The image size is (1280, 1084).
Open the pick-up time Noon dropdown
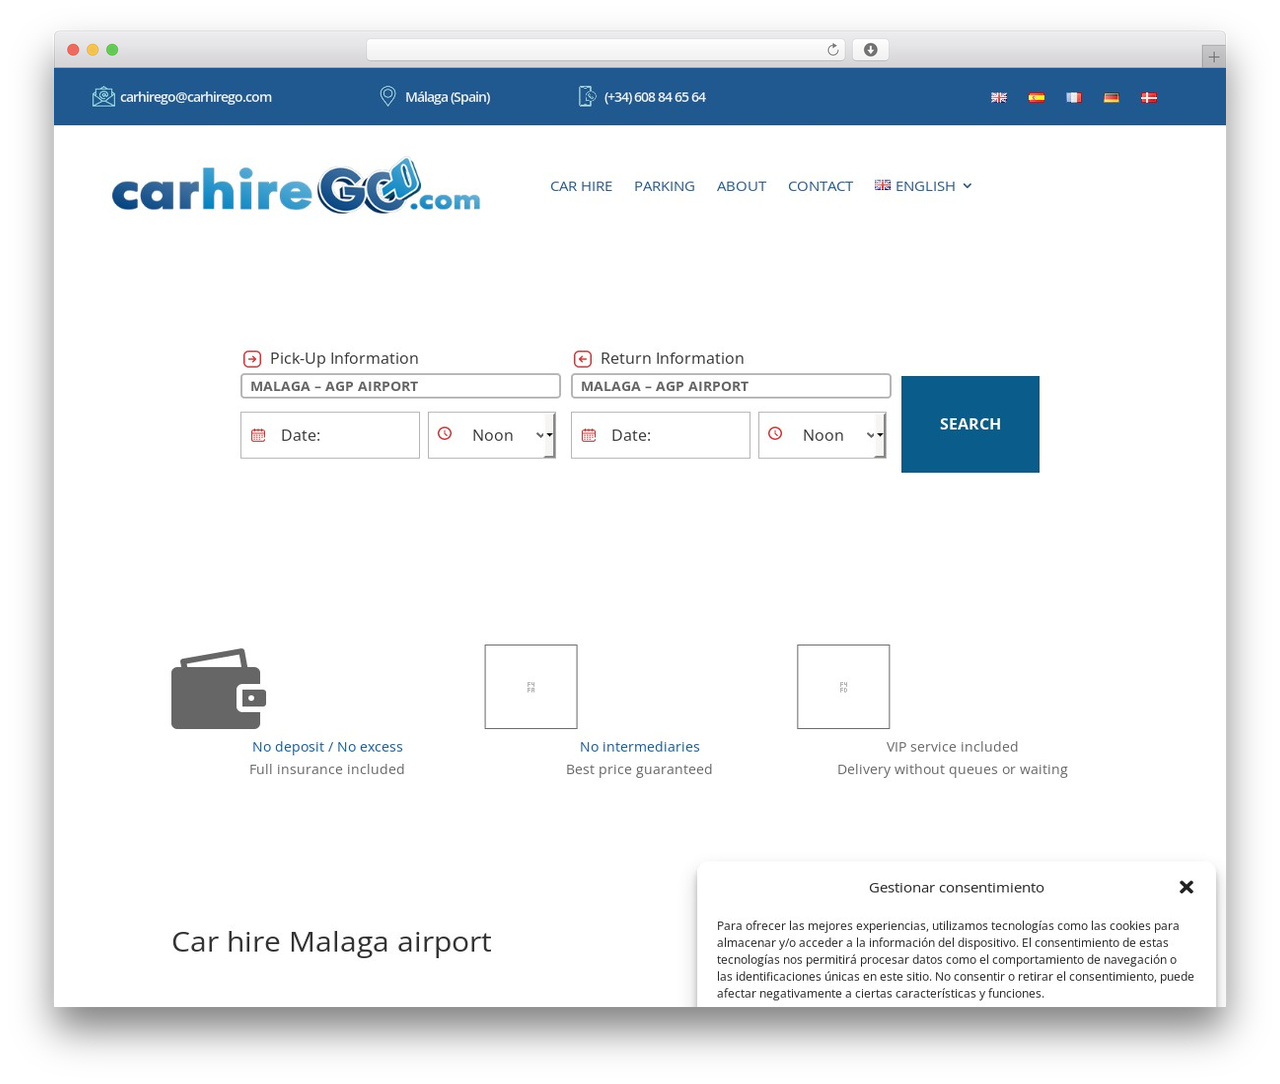point(492,435)
